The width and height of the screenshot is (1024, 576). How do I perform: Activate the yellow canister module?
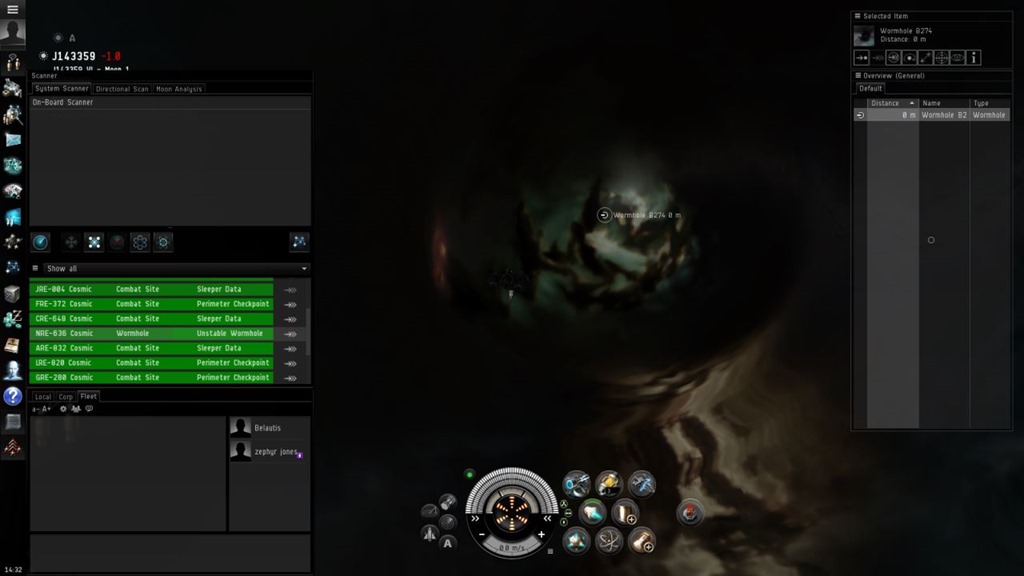[x=609, y=484]
